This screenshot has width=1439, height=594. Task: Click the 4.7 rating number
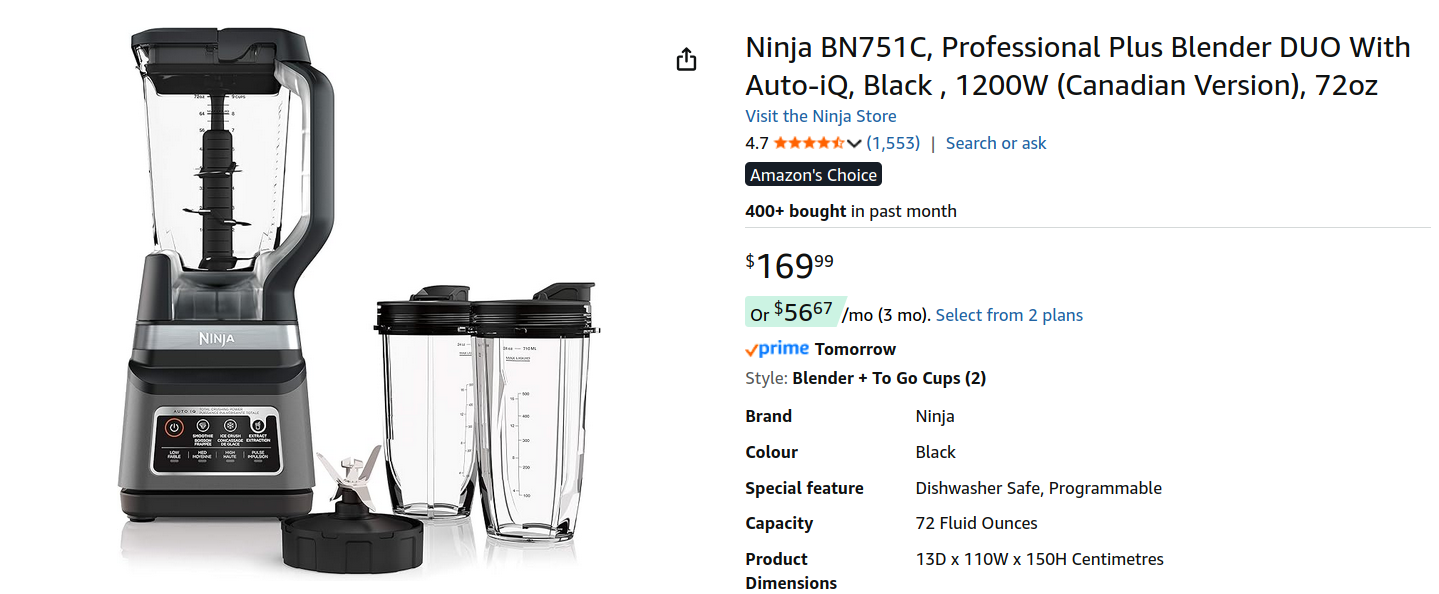756,143
